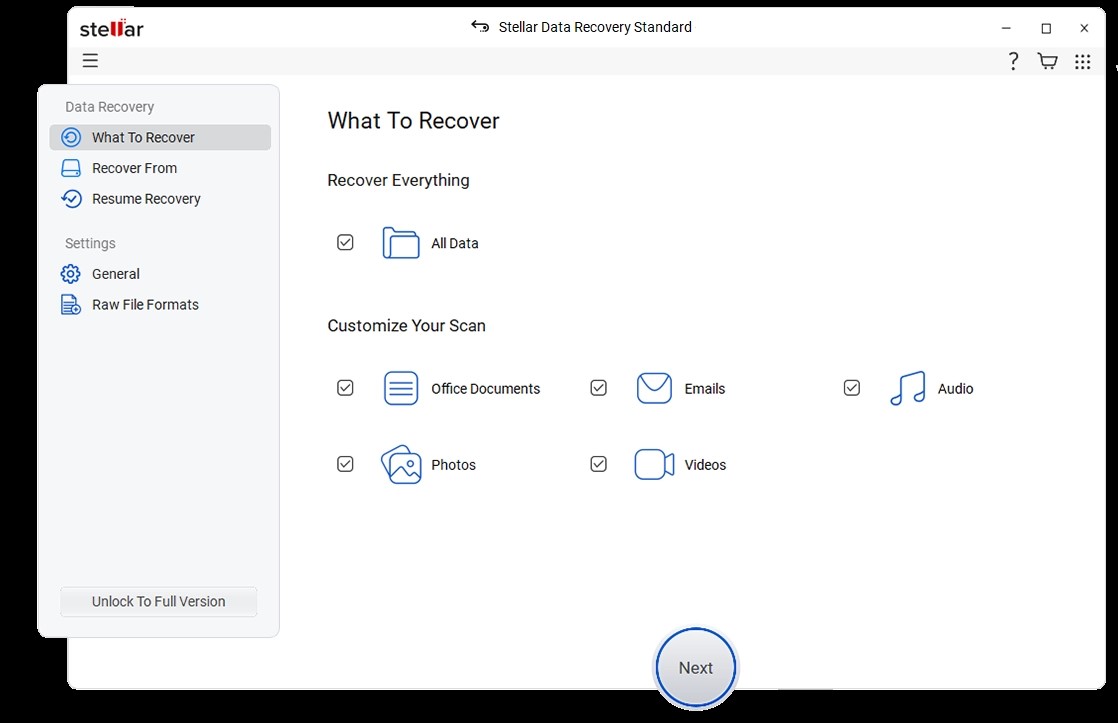Open the shopping cart icon
1118x723 pixels.
1046,60
